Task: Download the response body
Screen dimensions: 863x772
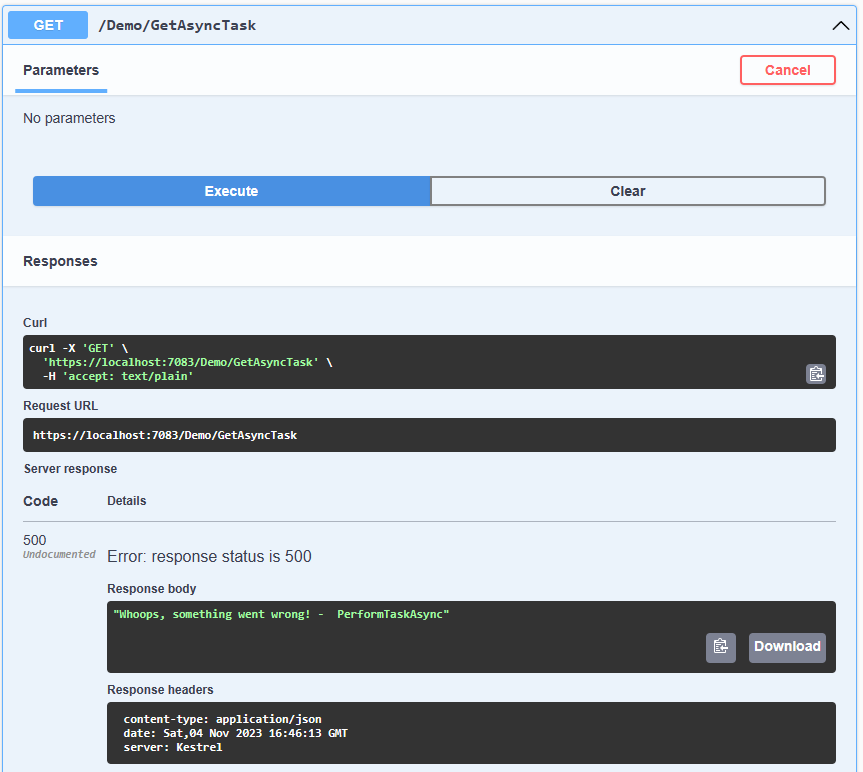Action: click(787, 647)
